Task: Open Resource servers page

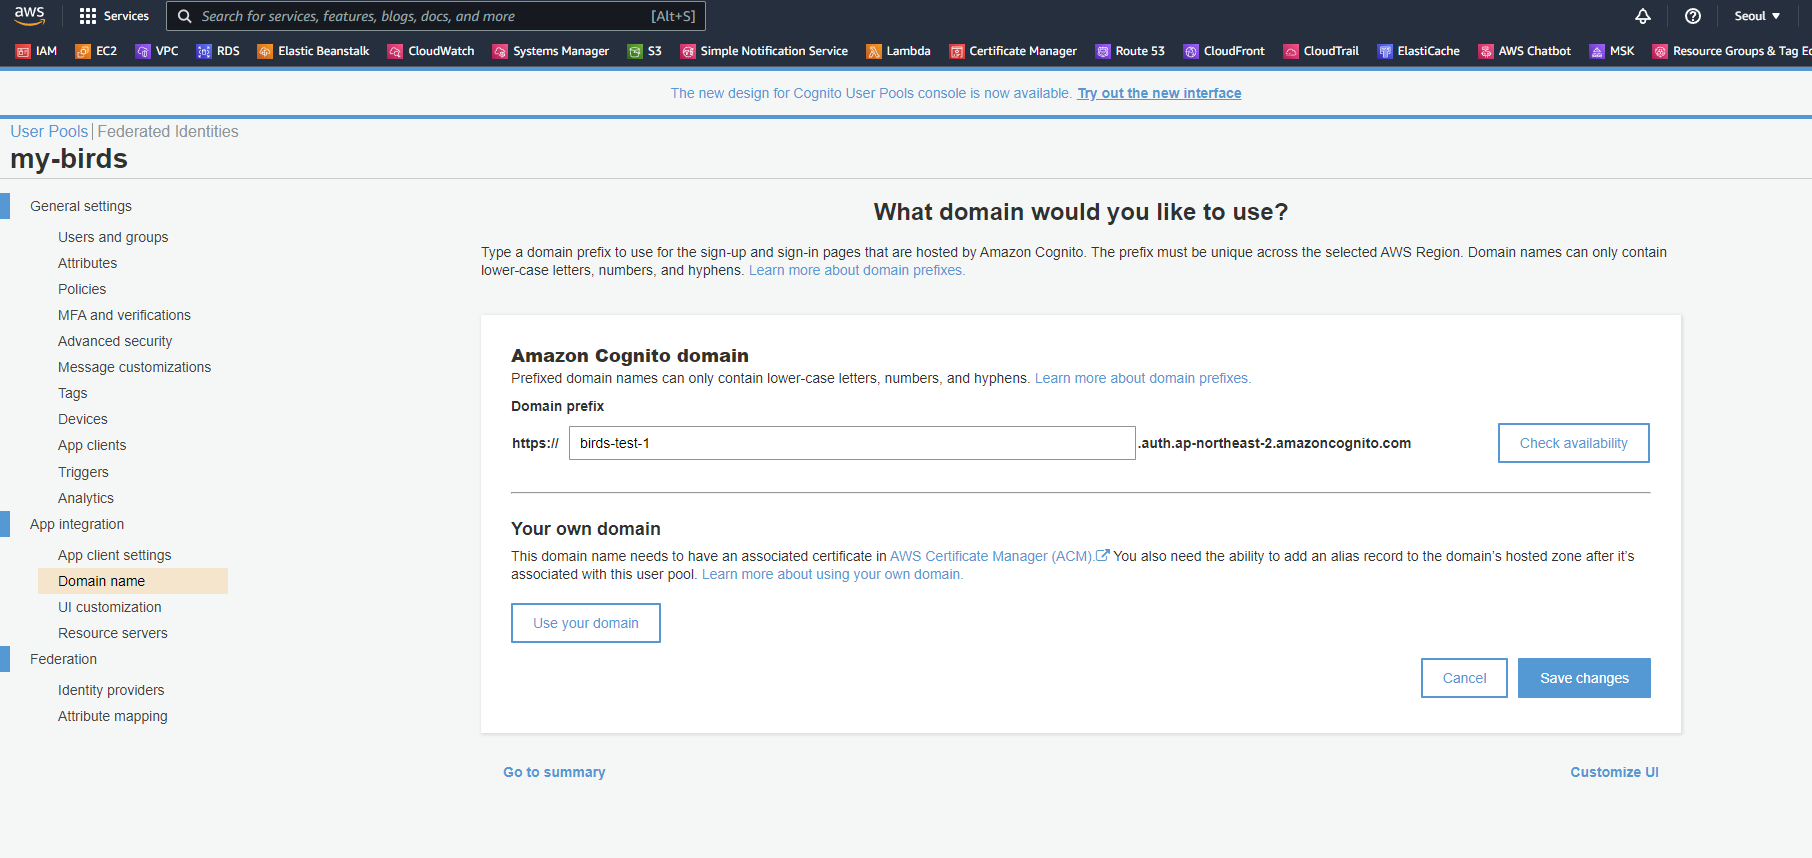Action: coord(113,633)
